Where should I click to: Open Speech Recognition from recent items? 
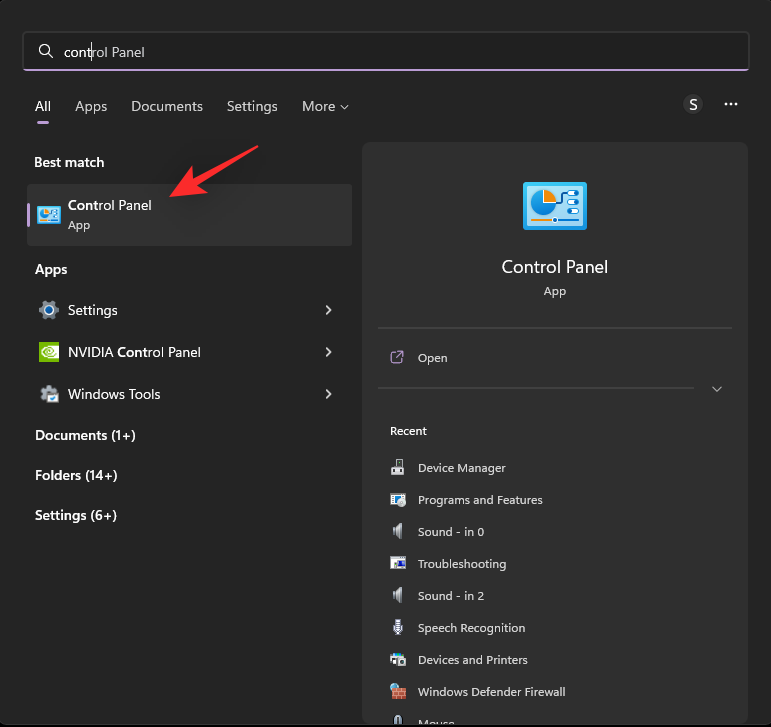pyautogui.click(x=471, y=628)
